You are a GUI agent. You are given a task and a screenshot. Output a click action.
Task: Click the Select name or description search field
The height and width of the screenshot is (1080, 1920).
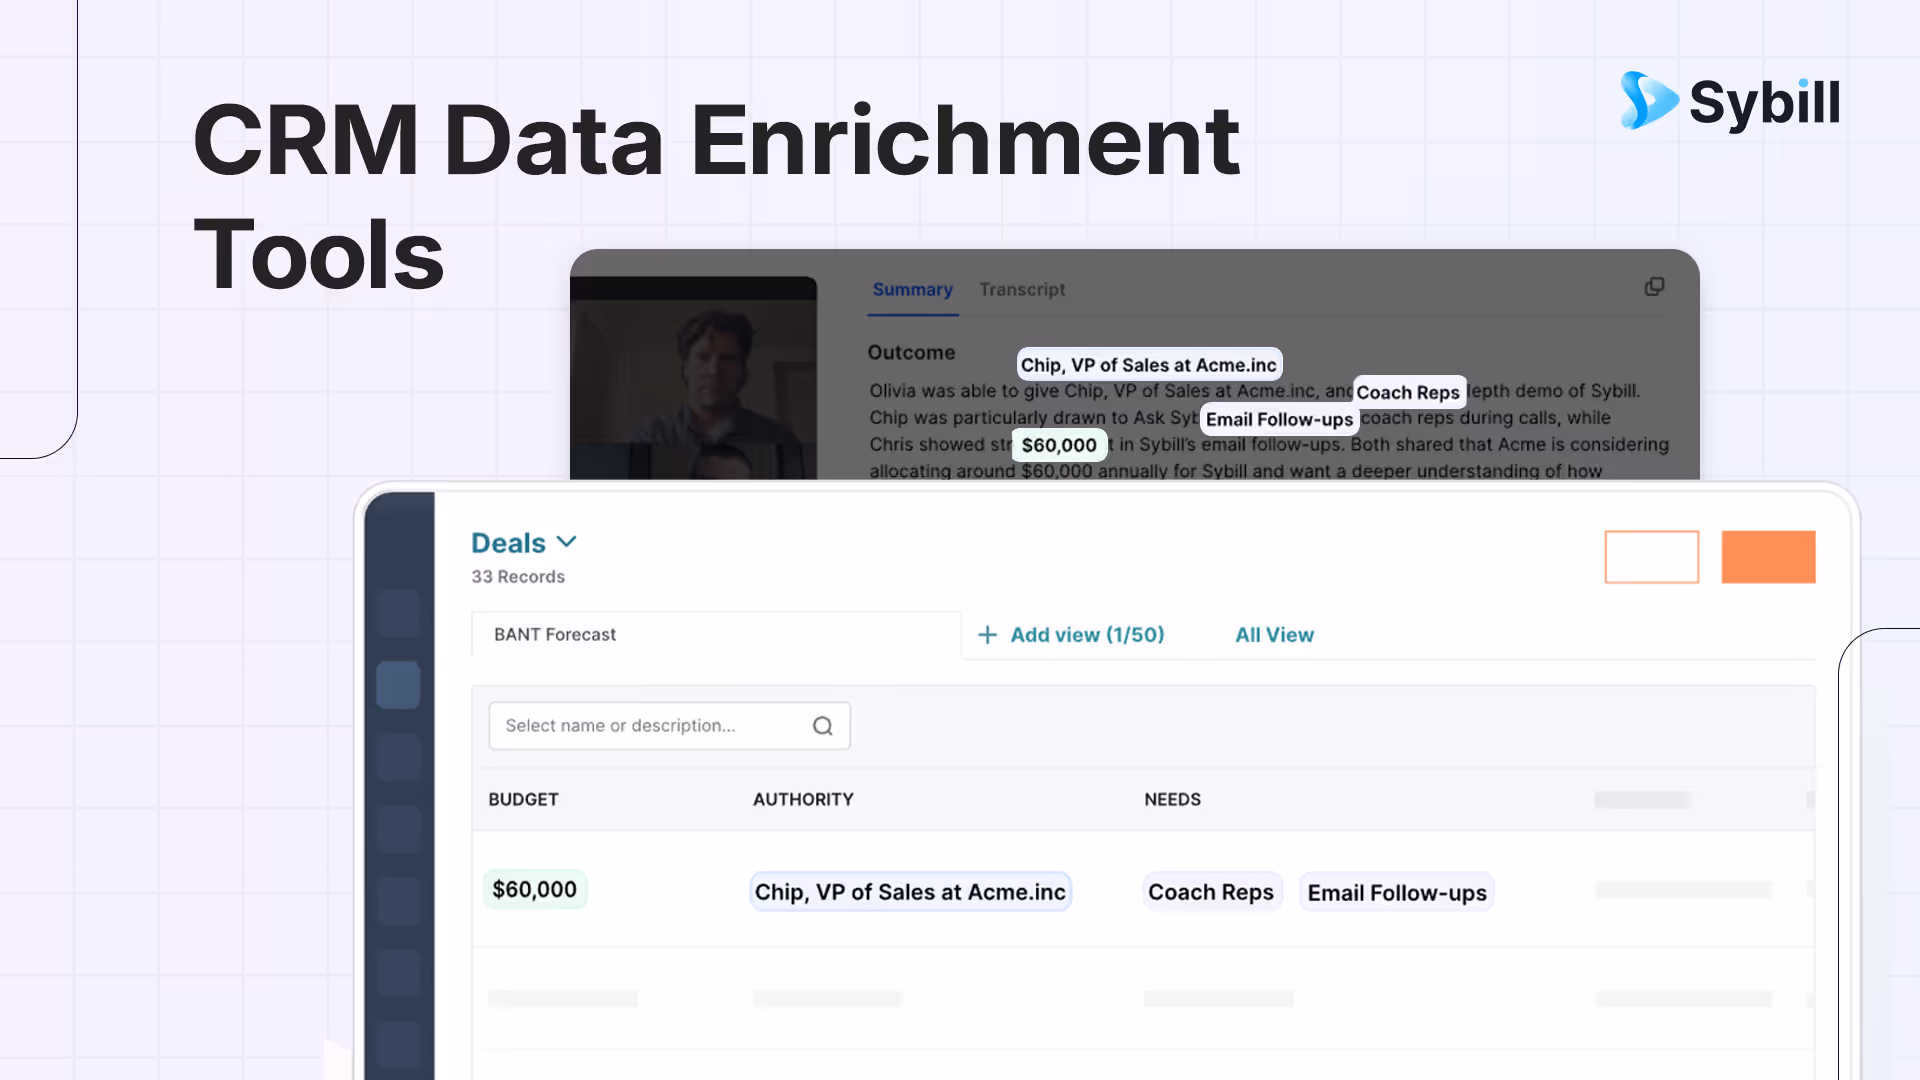(x=669, y=726)
